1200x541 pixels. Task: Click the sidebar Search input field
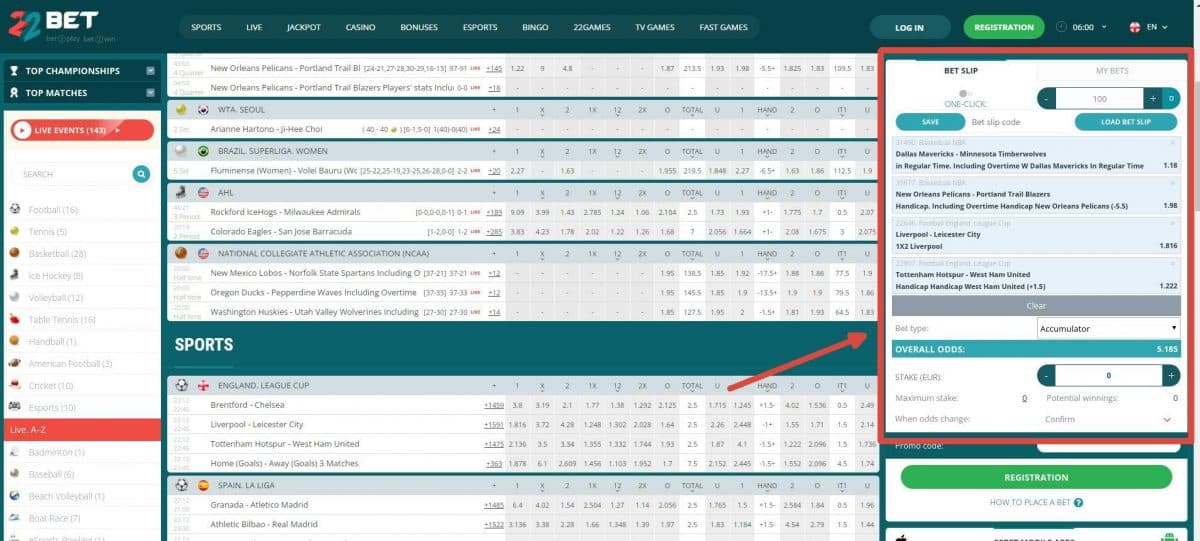tap(74, 174)
